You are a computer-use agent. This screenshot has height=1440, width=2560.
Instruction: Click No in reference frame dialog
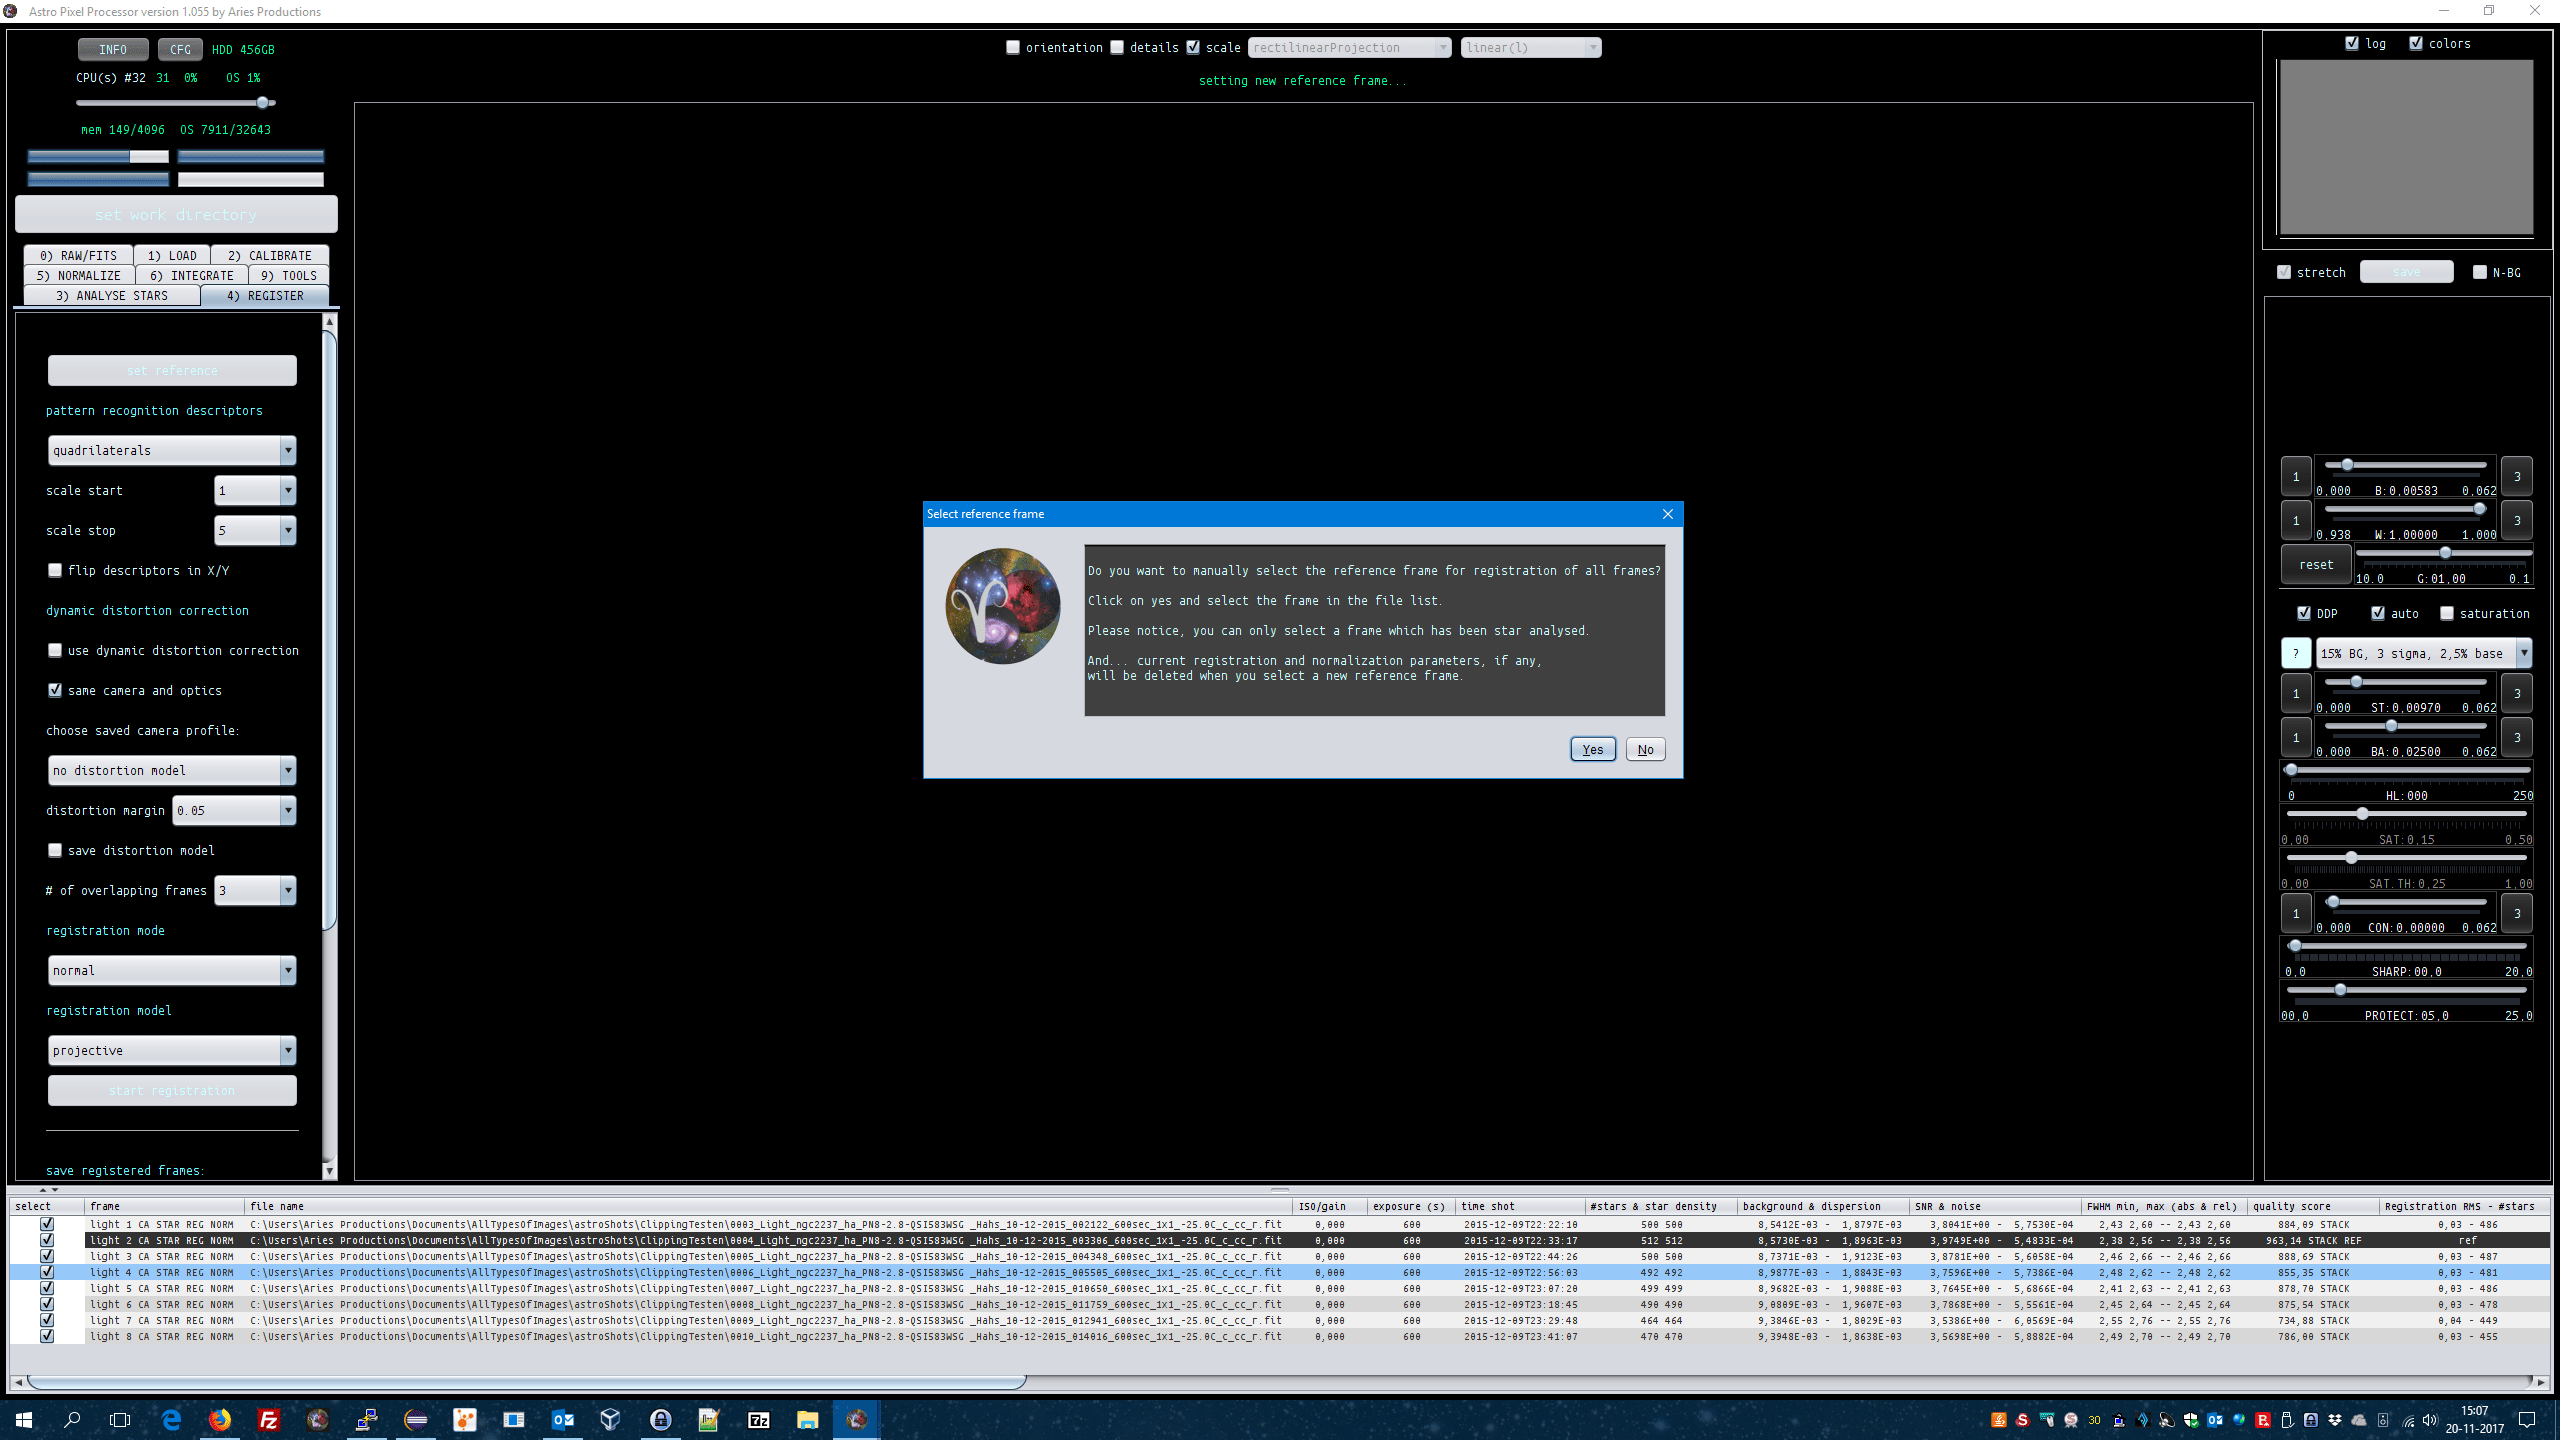point(1645,749)
